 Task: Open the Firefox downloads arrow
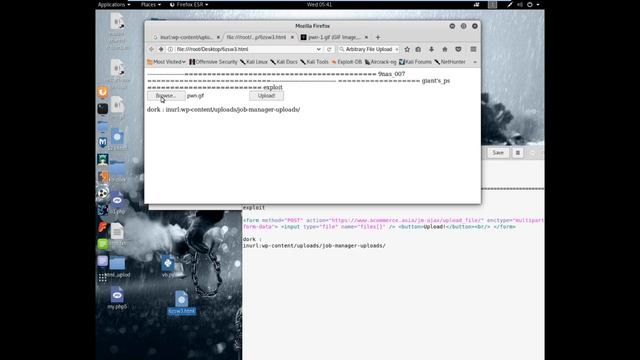click(x=431, y=49)
